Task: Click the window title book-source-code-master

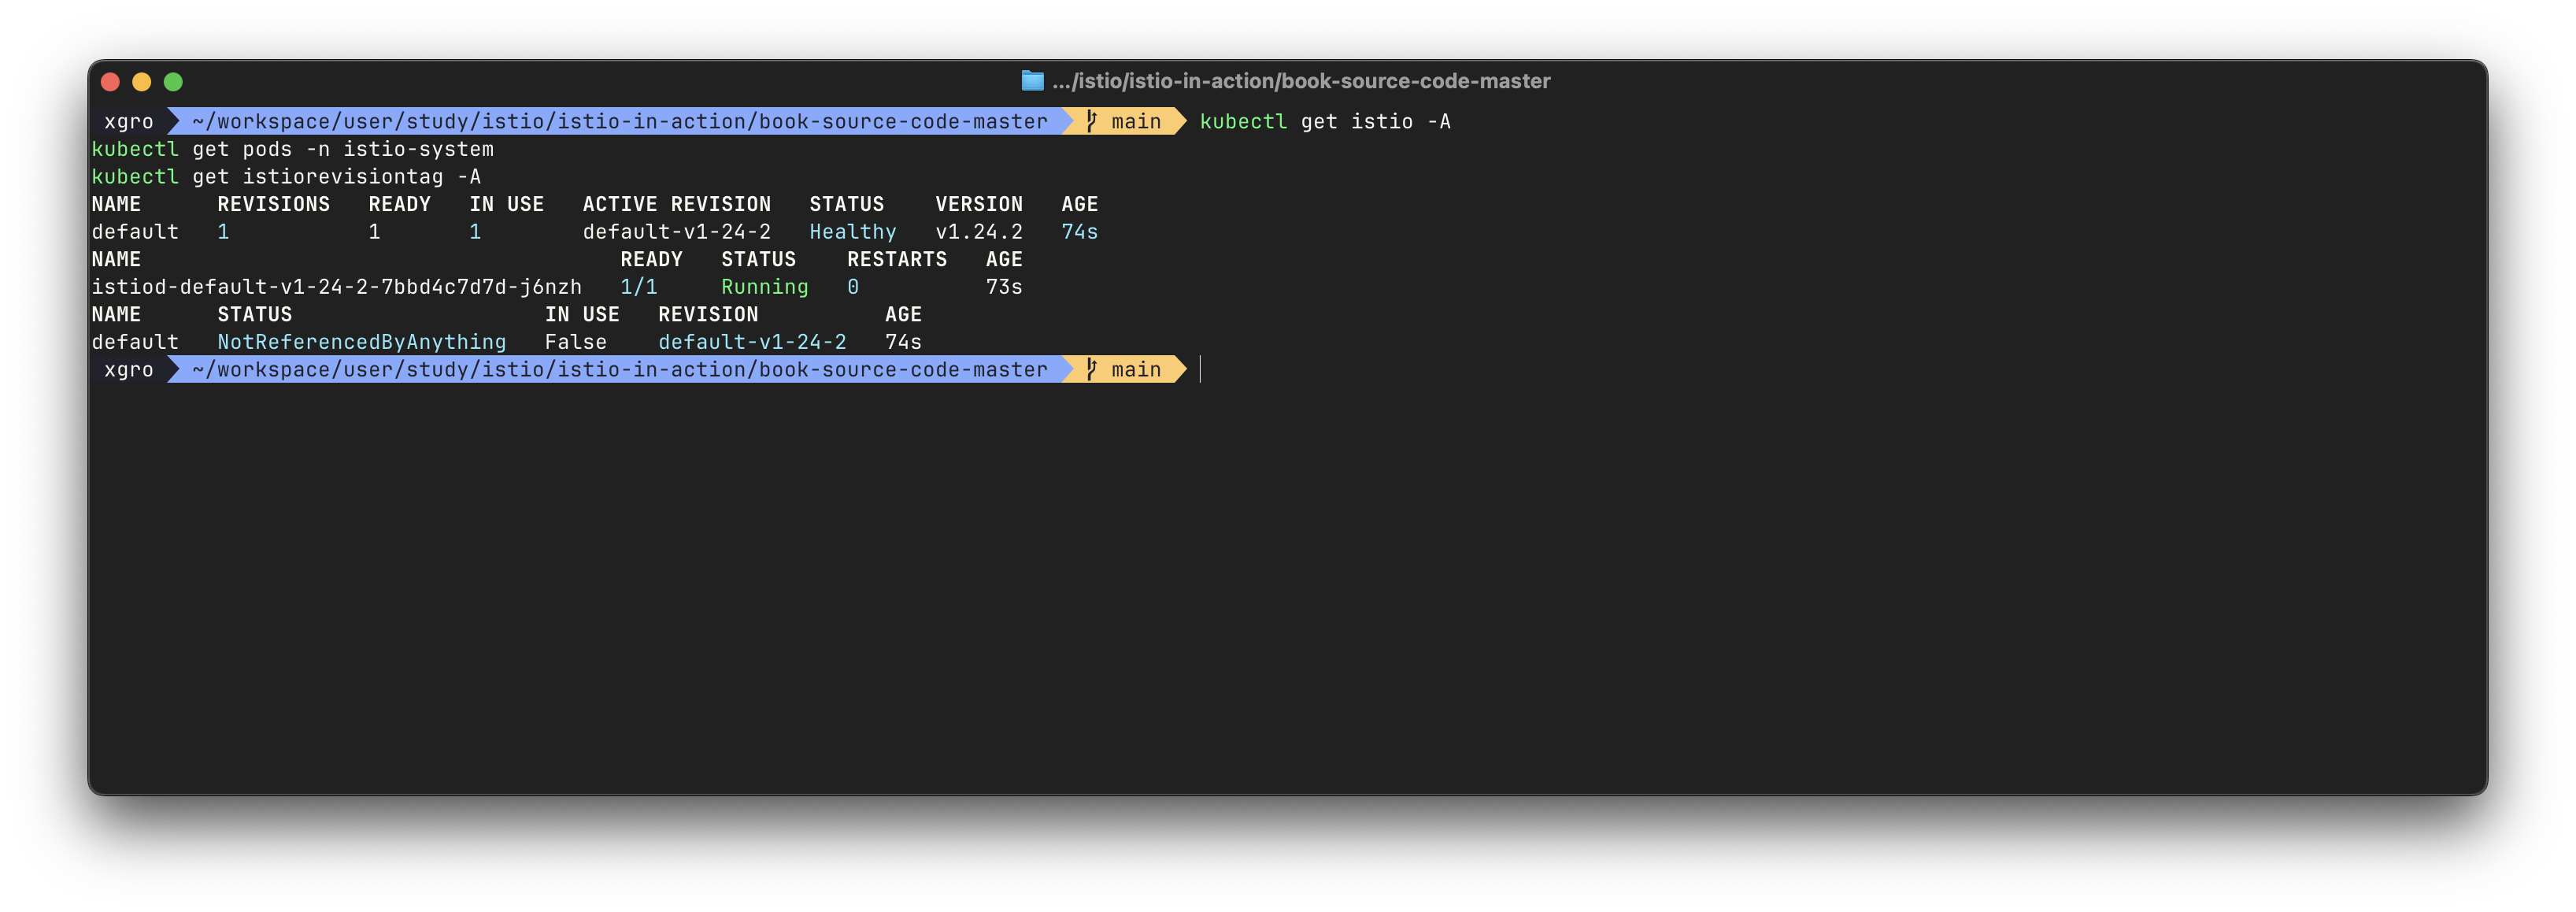Action: [1301, 81]
